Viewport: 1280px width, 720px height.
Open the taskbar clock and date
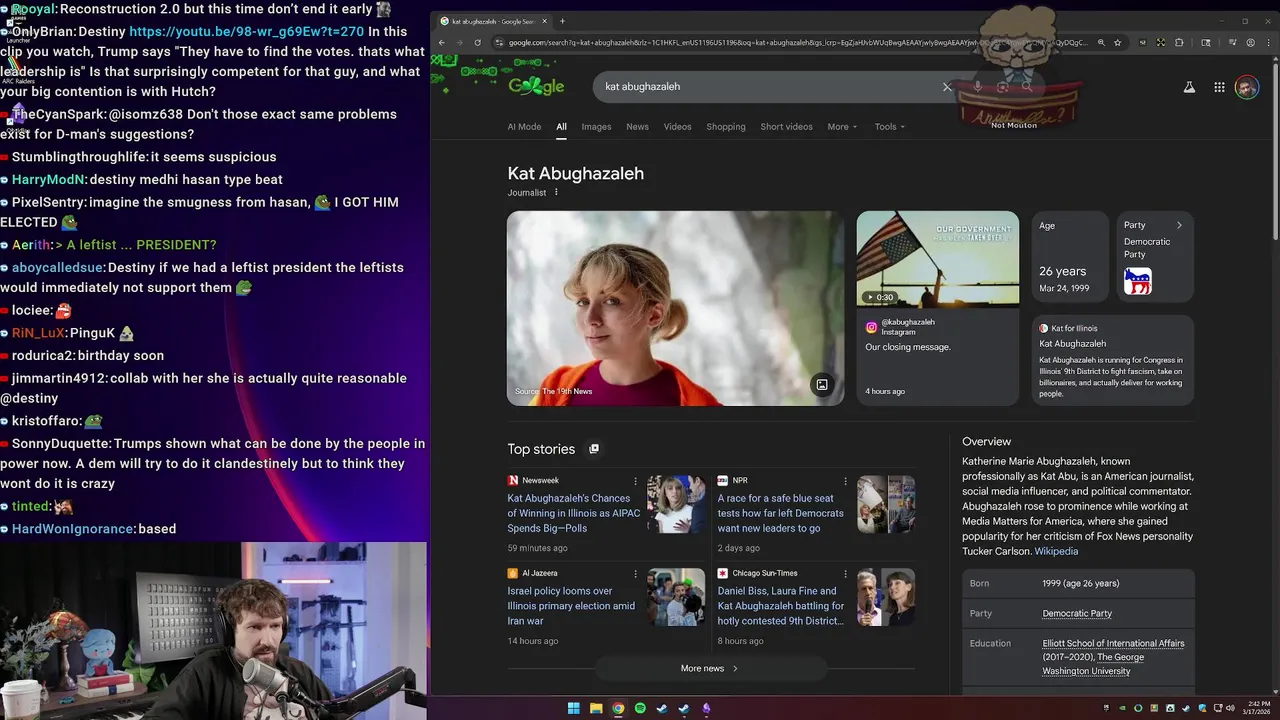point(1255,708)
